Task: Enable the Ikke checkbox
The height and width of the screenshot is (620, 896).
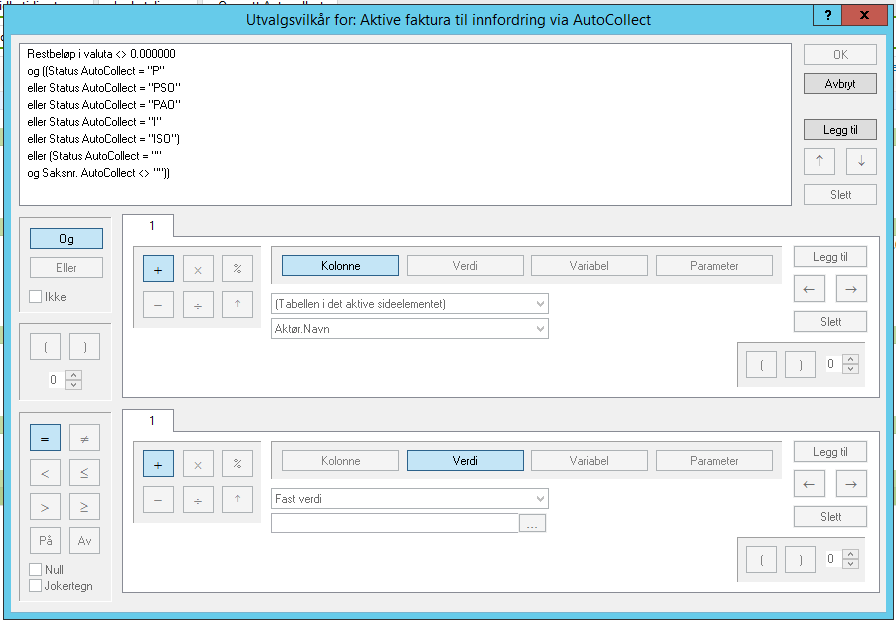Action: (x=35, y=297)
